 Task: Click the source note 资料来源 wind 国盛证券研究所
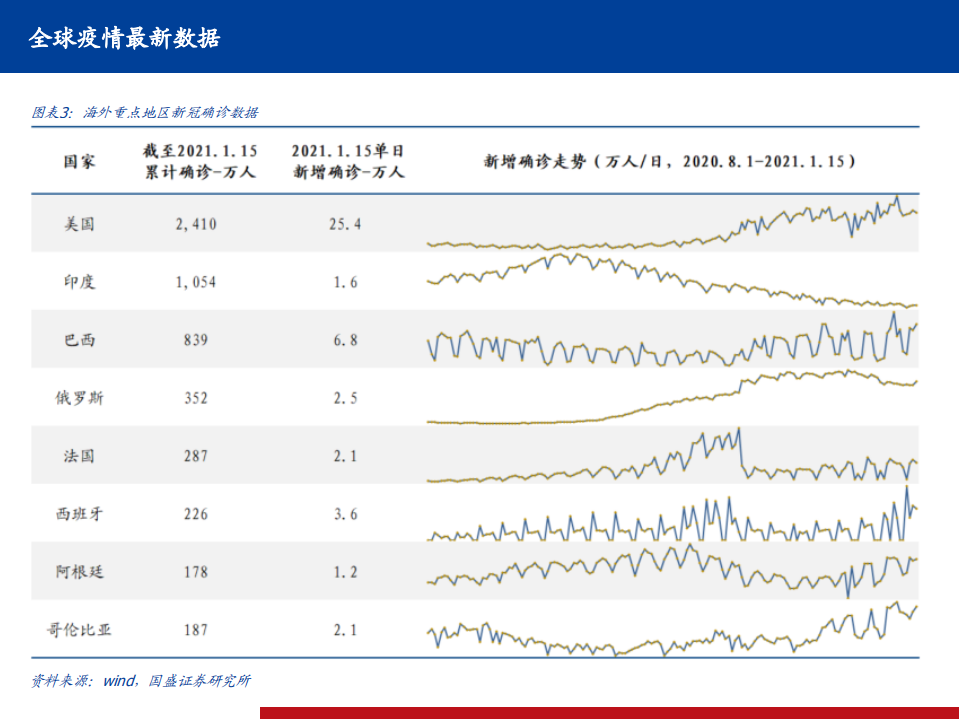(x=141, y=681)
